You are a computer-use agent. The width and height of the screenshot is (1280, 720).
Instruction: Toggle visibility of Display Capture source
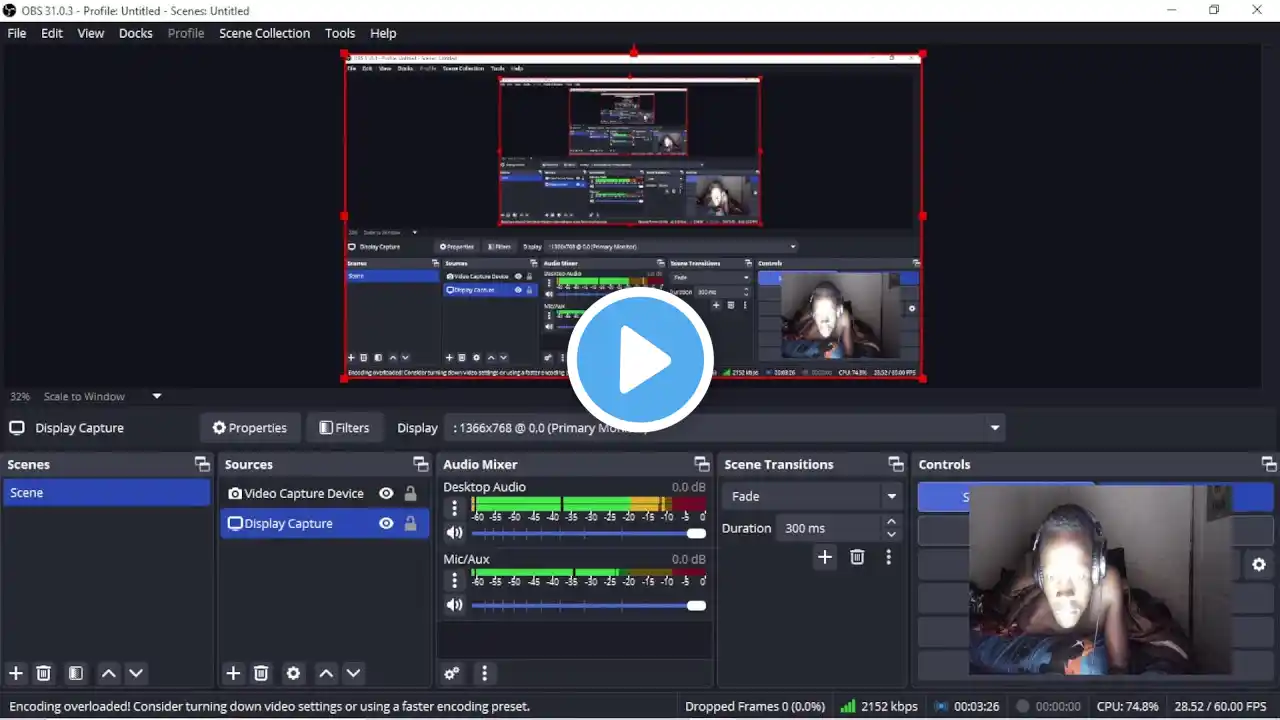386,524
